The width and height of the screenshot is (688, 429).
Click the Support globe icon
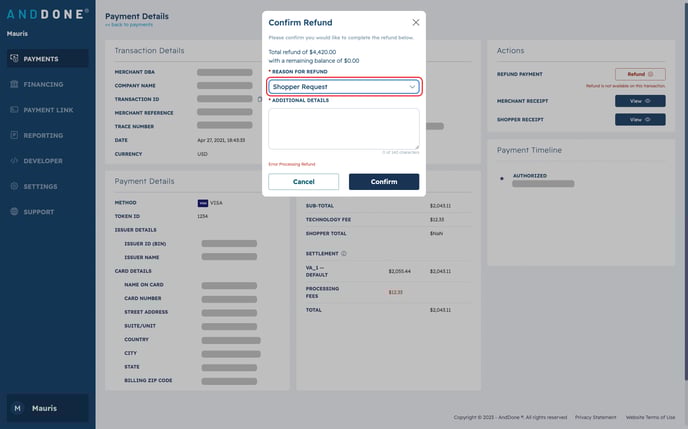(15, 212)
